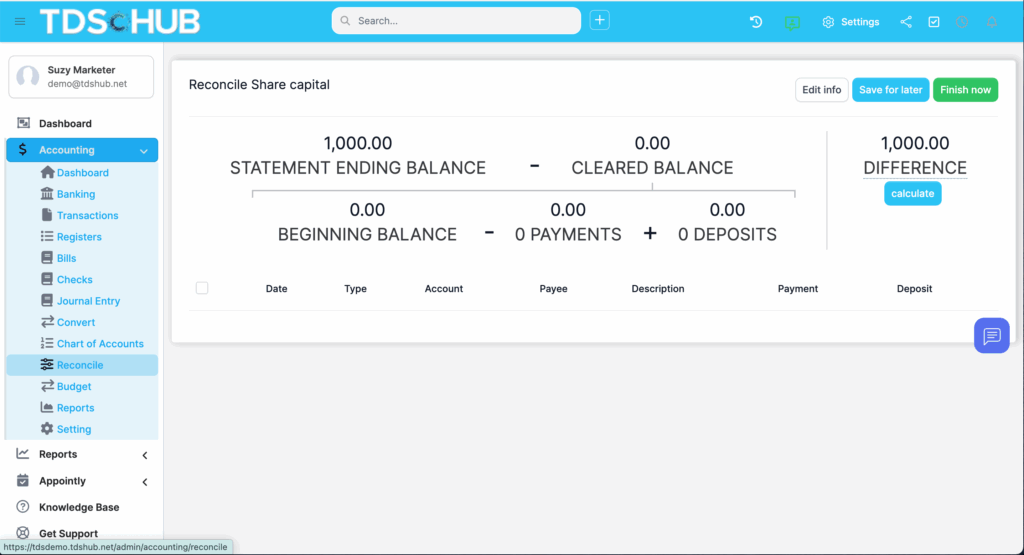Click the timer clock icon near bell
Image resolution: width=1024 pixels, height=555 pixels.
coord(962,22)
